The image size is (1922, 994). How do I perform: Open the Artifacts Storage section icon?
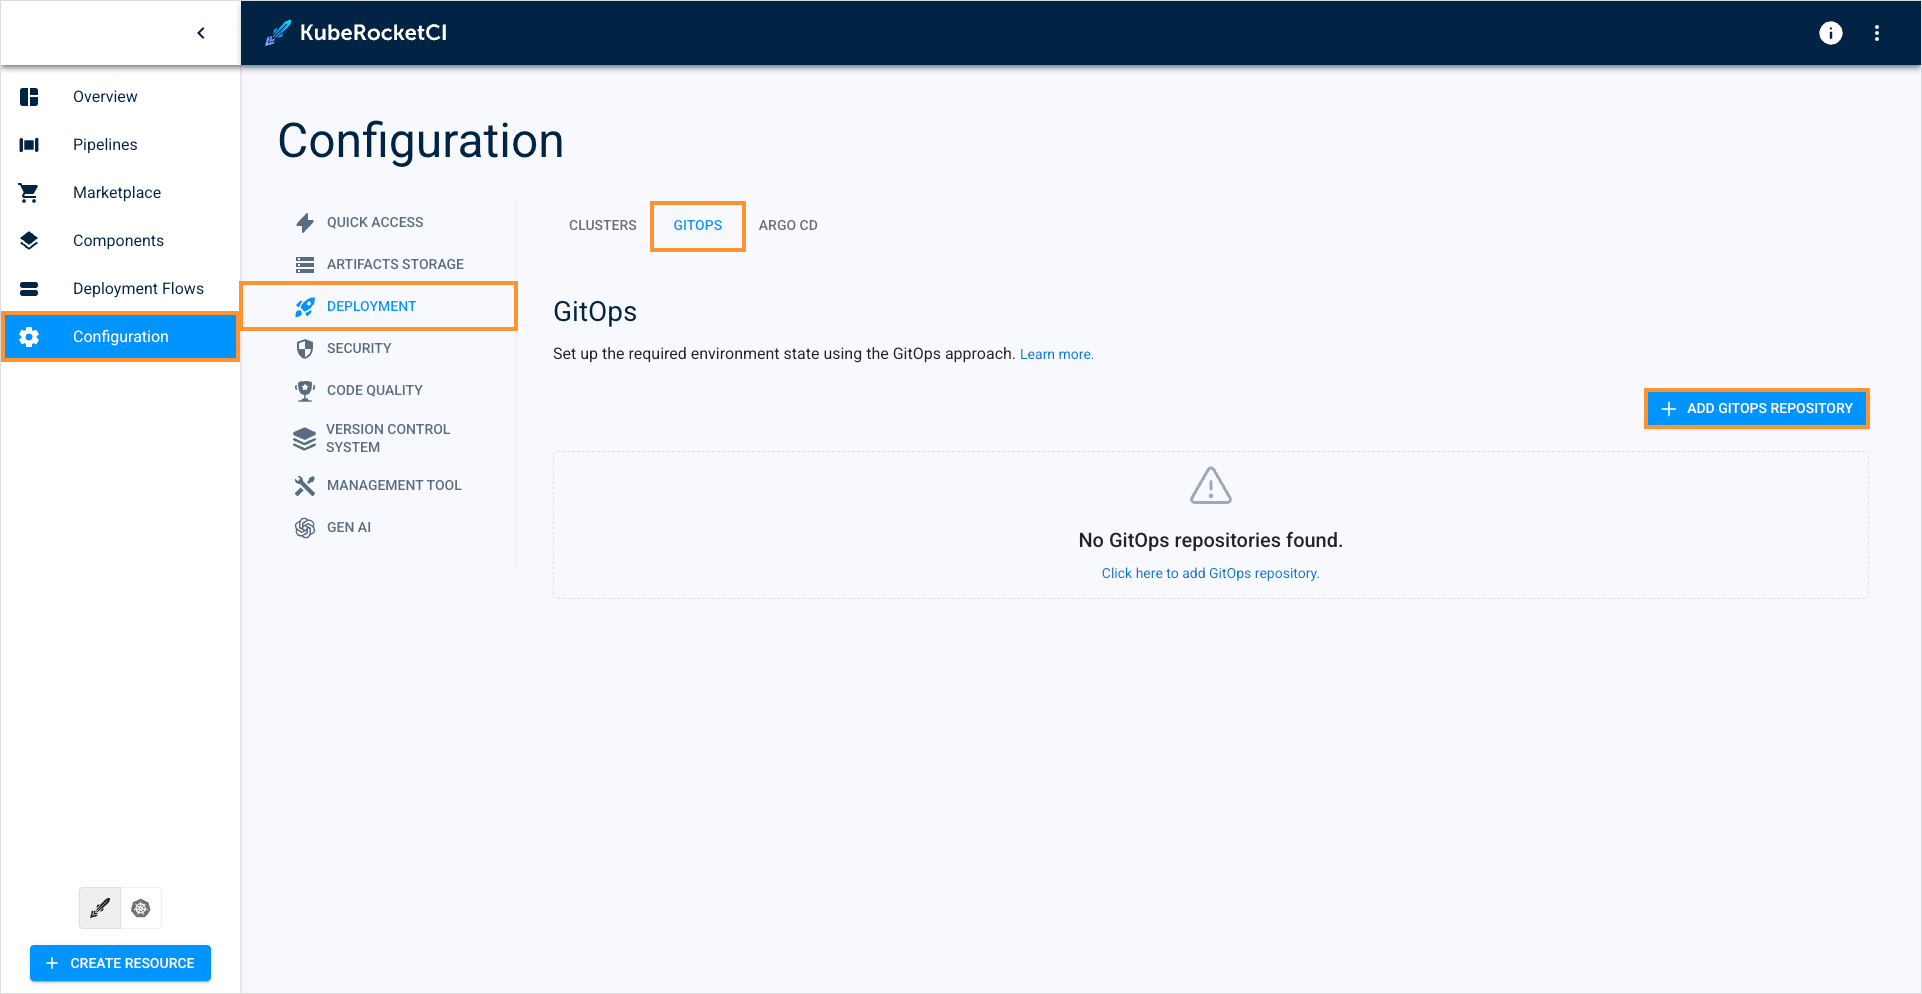305,264
